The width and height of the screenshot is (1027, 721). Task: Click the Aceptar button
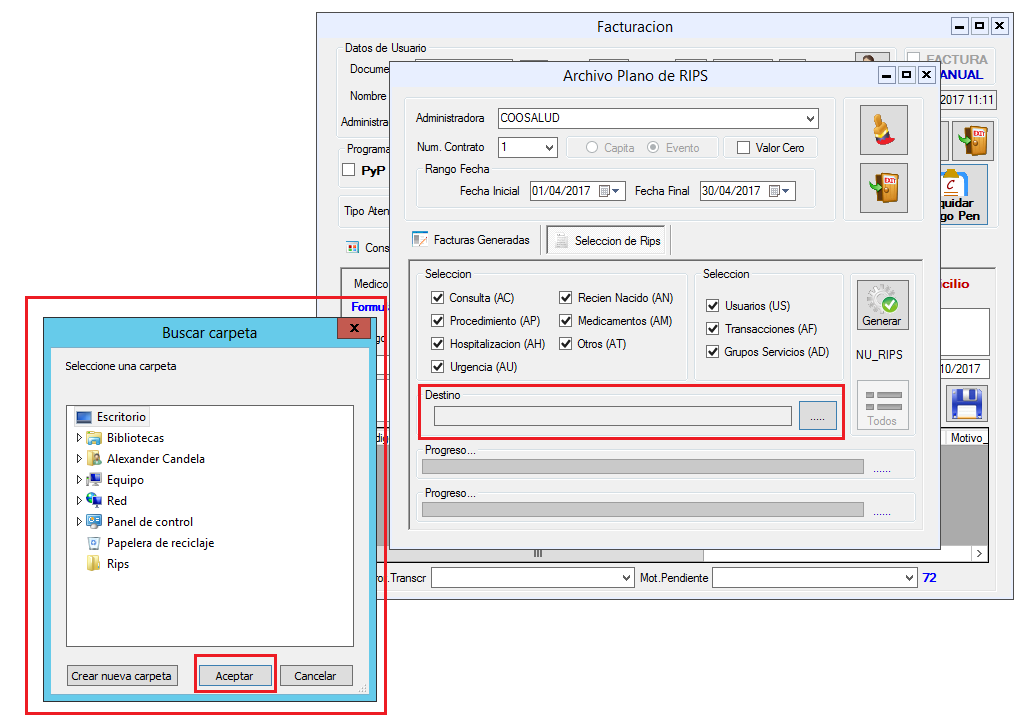tap(234, 676)
